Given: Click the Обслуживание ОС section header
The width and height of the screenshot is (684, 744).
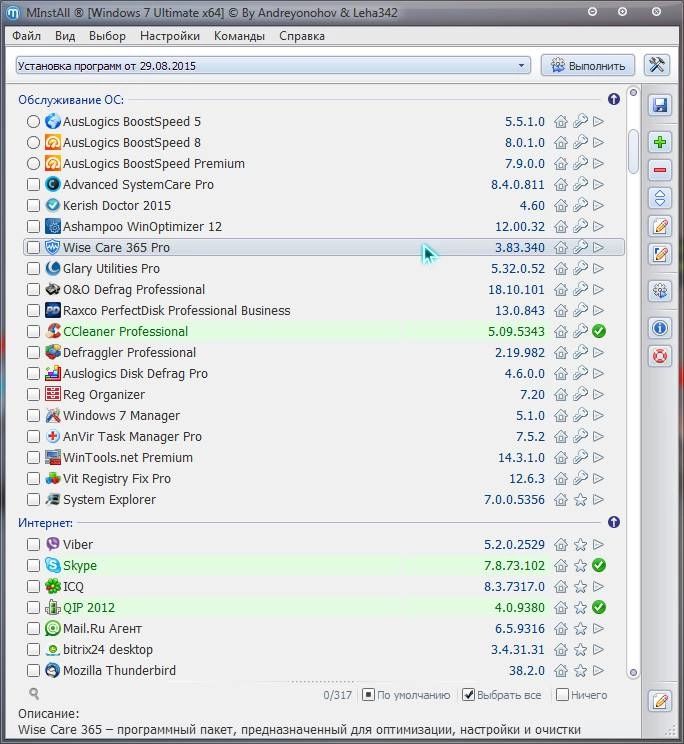Looking at the screenshot, I should click(x=71, y=100).
